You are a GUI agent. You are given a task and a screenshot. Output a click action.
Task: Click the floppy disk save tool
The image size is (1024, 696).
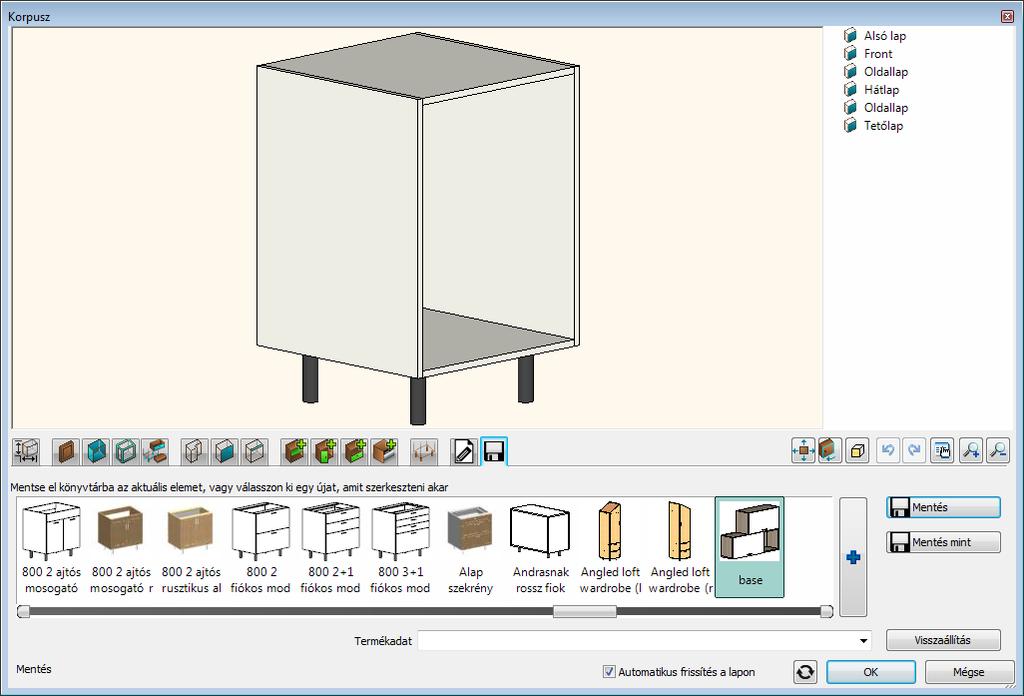[494, 451]
